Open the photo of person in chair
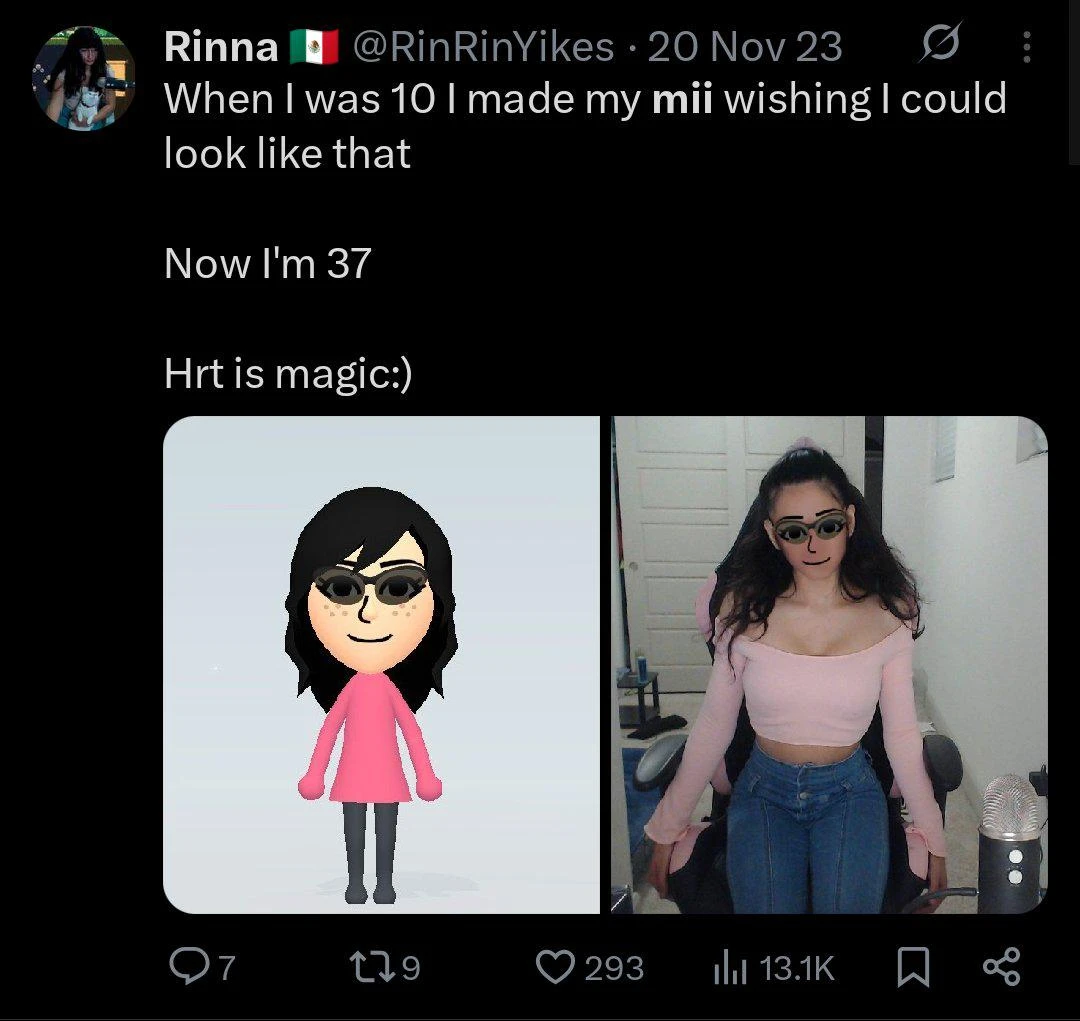The image size is (1080, 1021). click(x=829, y=664)
